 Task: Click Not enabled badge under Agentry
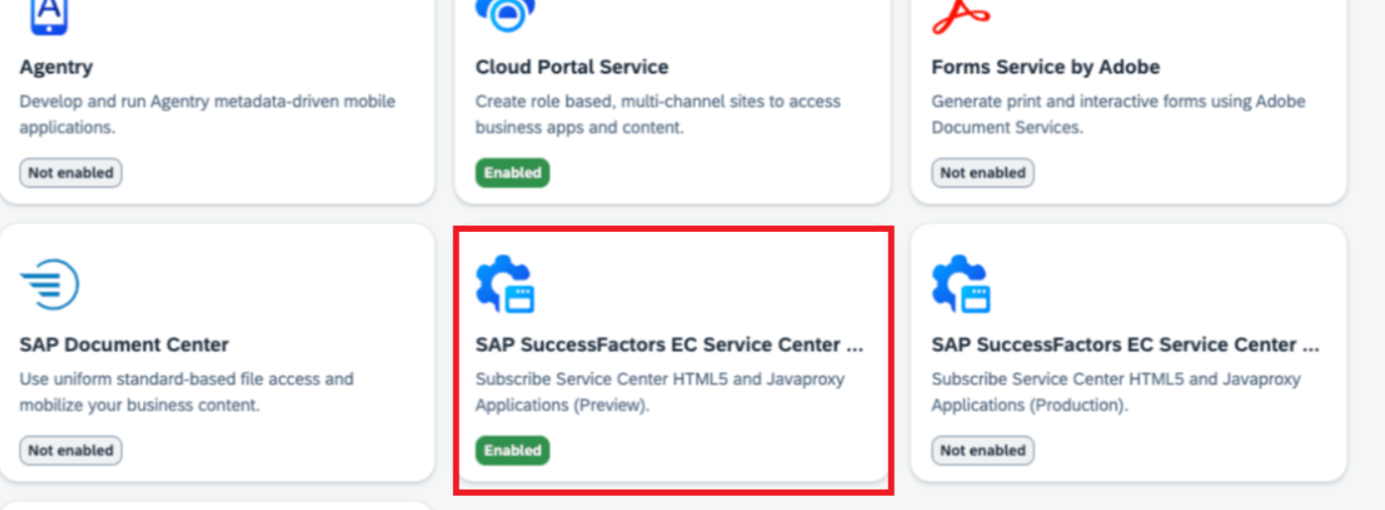71,173
